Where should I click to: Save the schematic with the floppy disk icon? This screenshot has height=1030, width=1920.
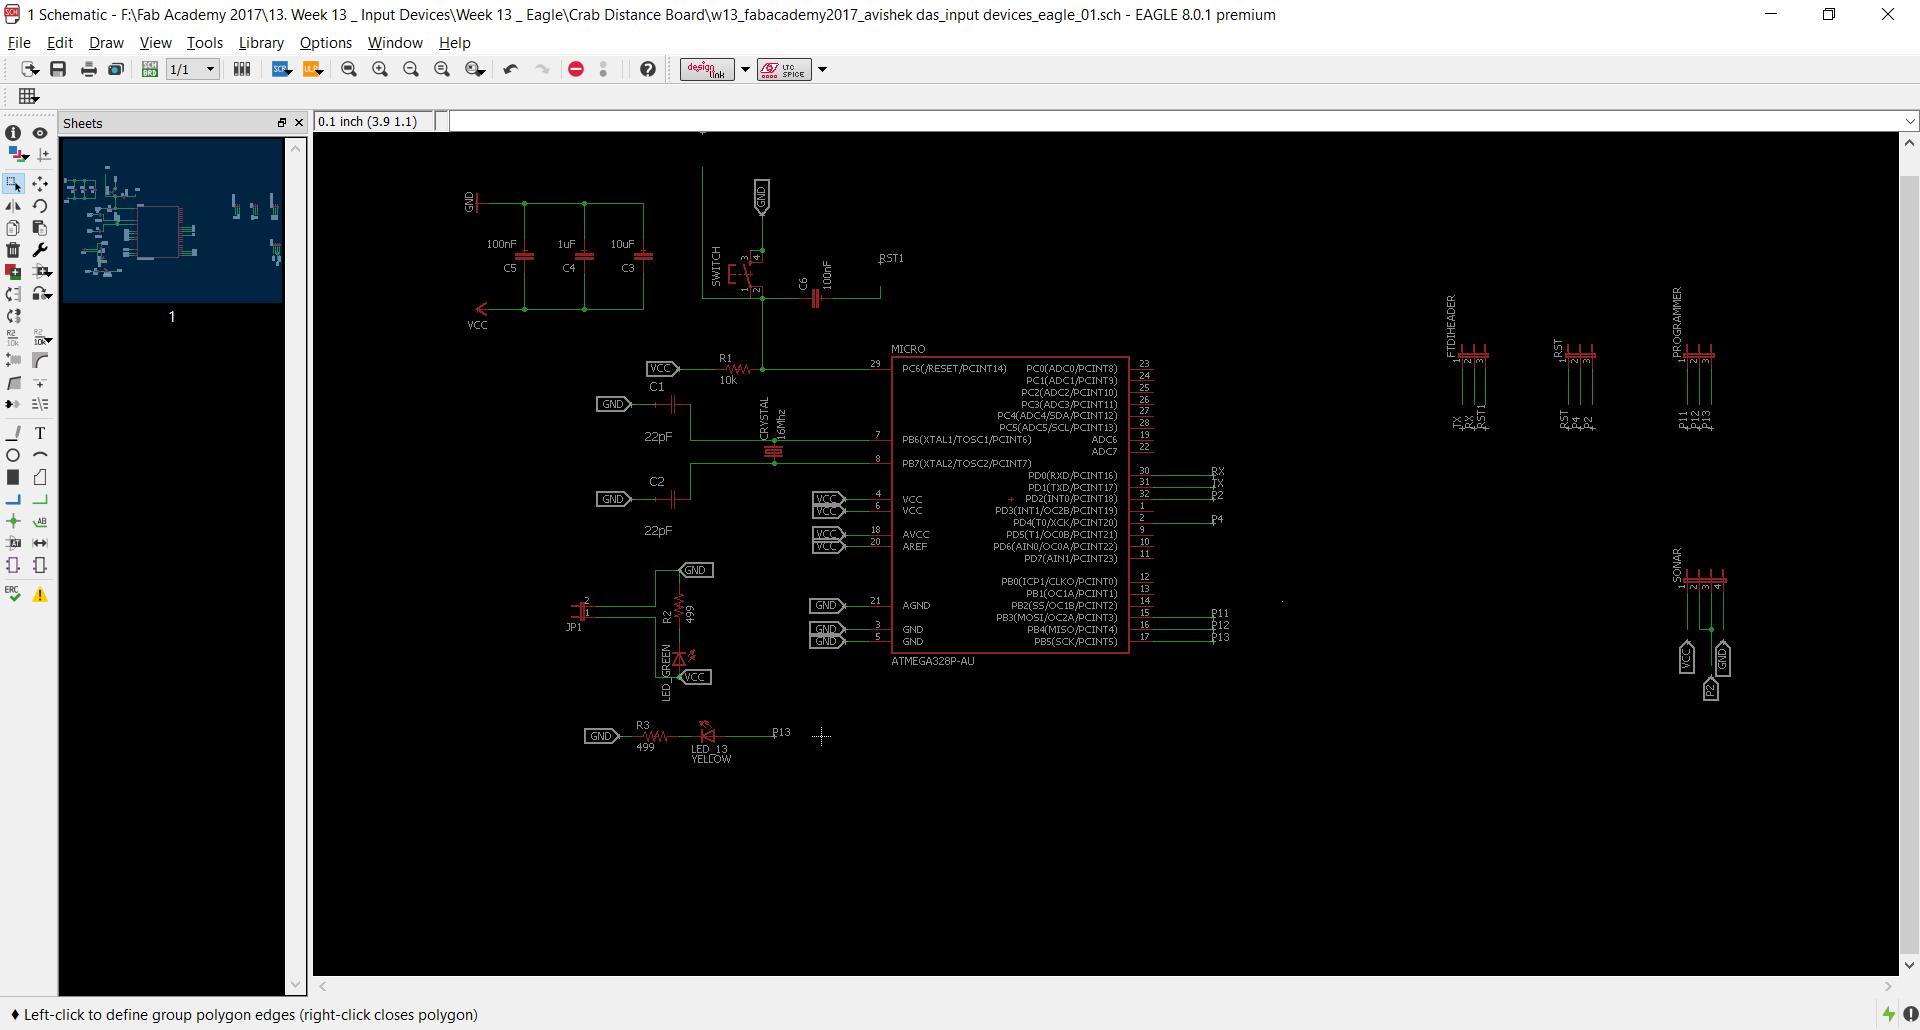[58, 69]
